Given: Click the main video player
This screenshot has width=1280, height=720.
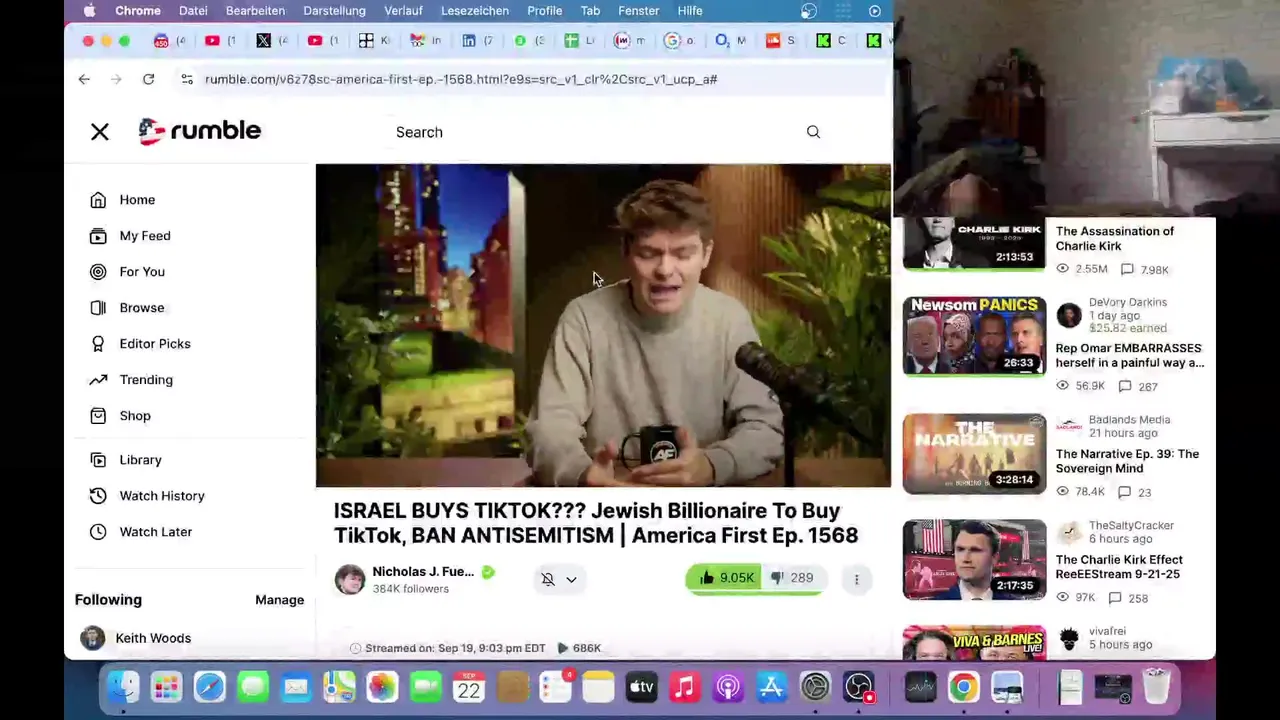Looking at the screenshot, I should pos(603,326).
